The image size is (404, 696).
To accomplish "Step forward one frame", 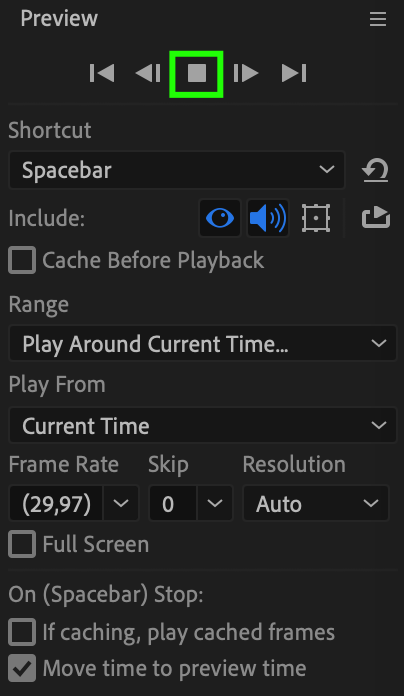I will (246, 73).
